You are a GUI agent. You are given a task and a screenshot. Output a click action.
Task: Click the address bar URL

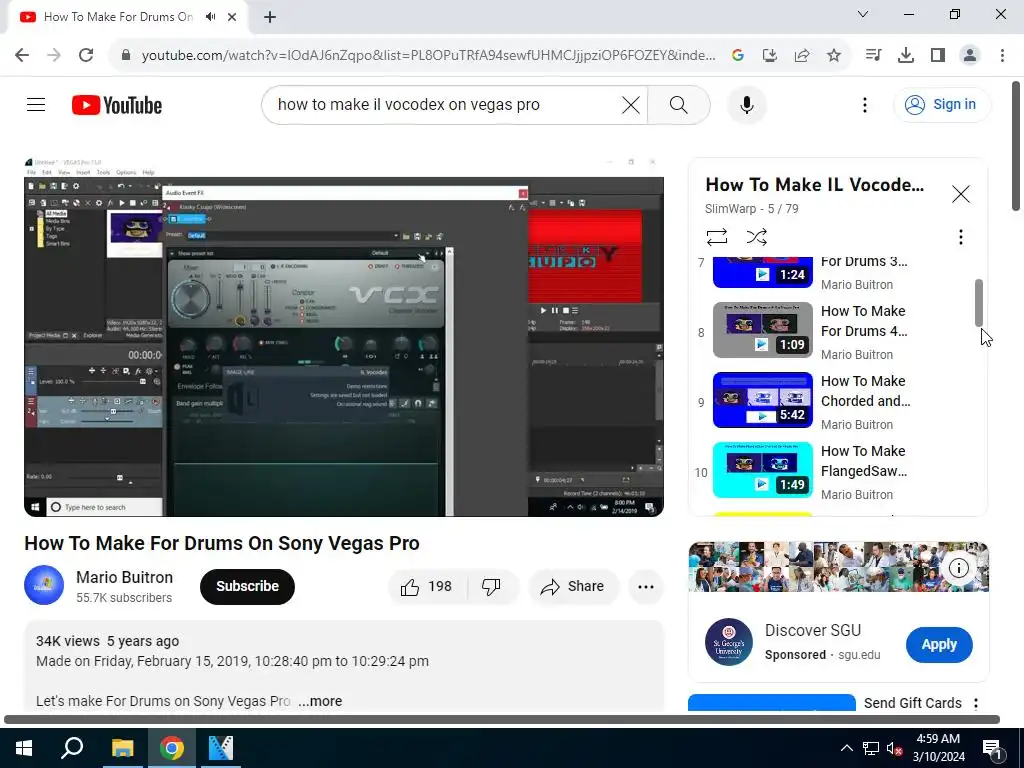pyautogui.click(x=428, y=55)
